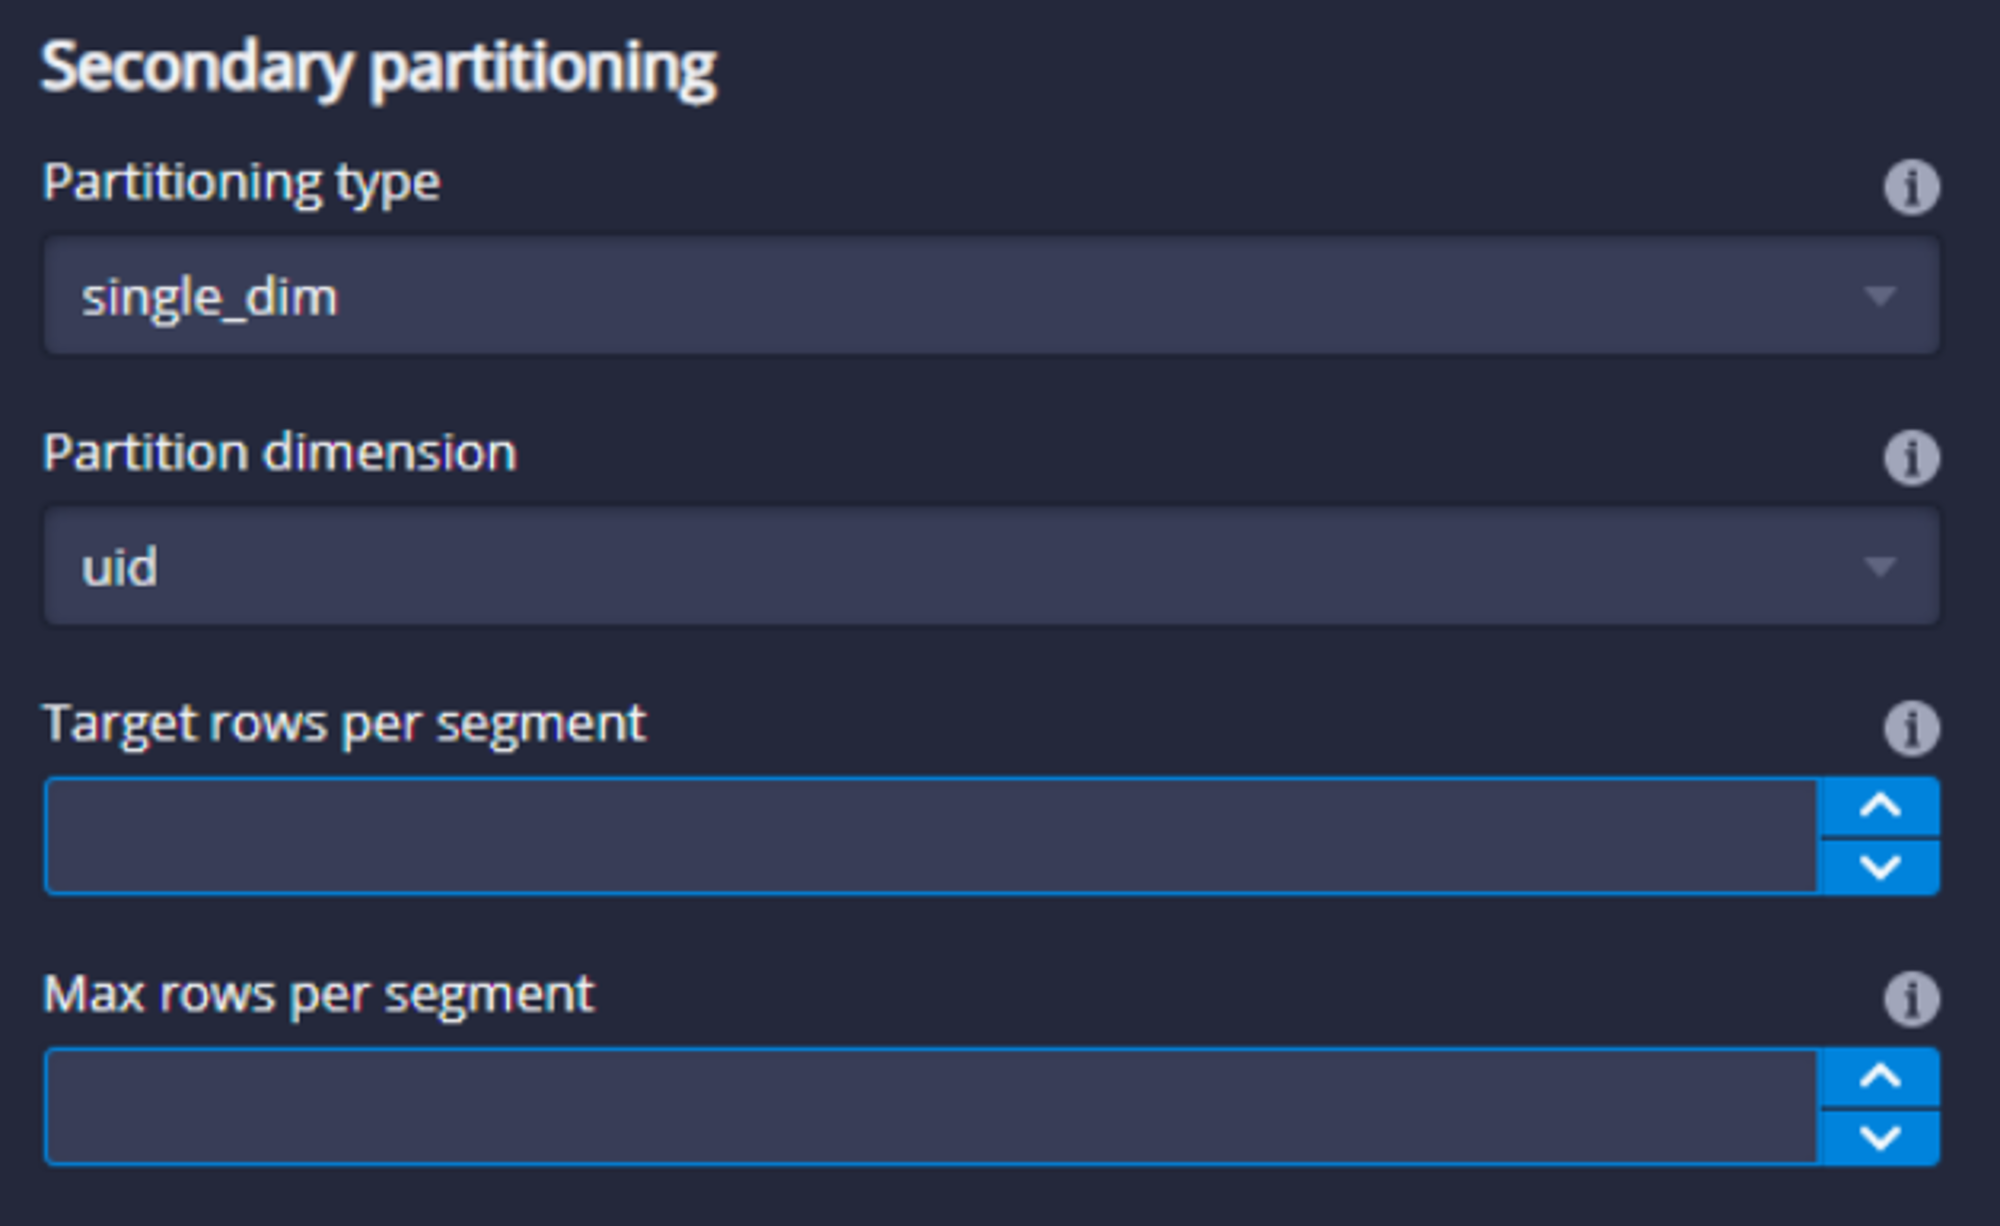Click the Partitioning type label
Viewport: 2000px width, 1226px height.
tap(241, 184)
